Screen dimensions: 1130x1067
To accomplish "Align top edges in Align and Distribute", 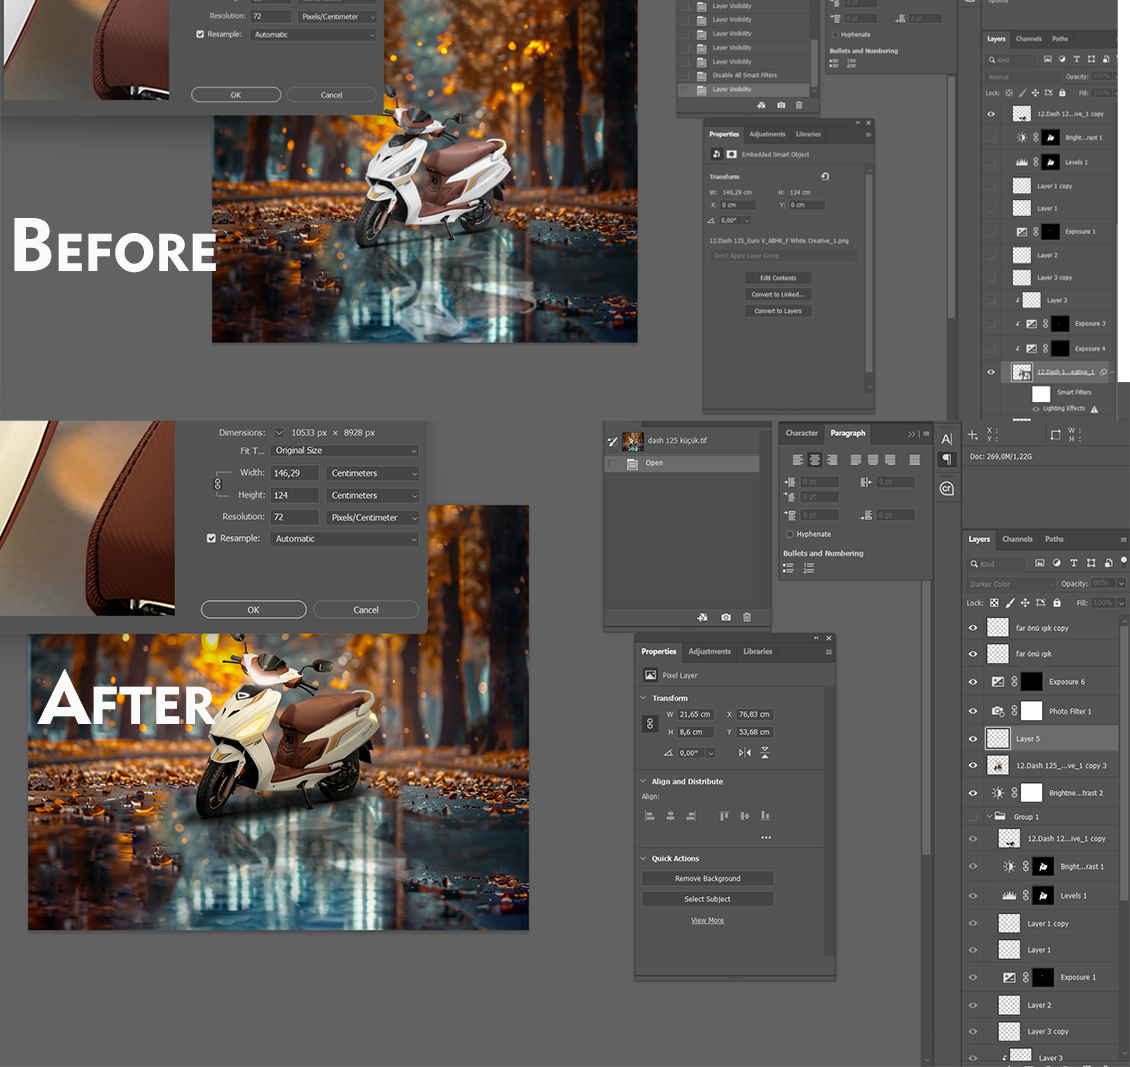I will (724, 816).
